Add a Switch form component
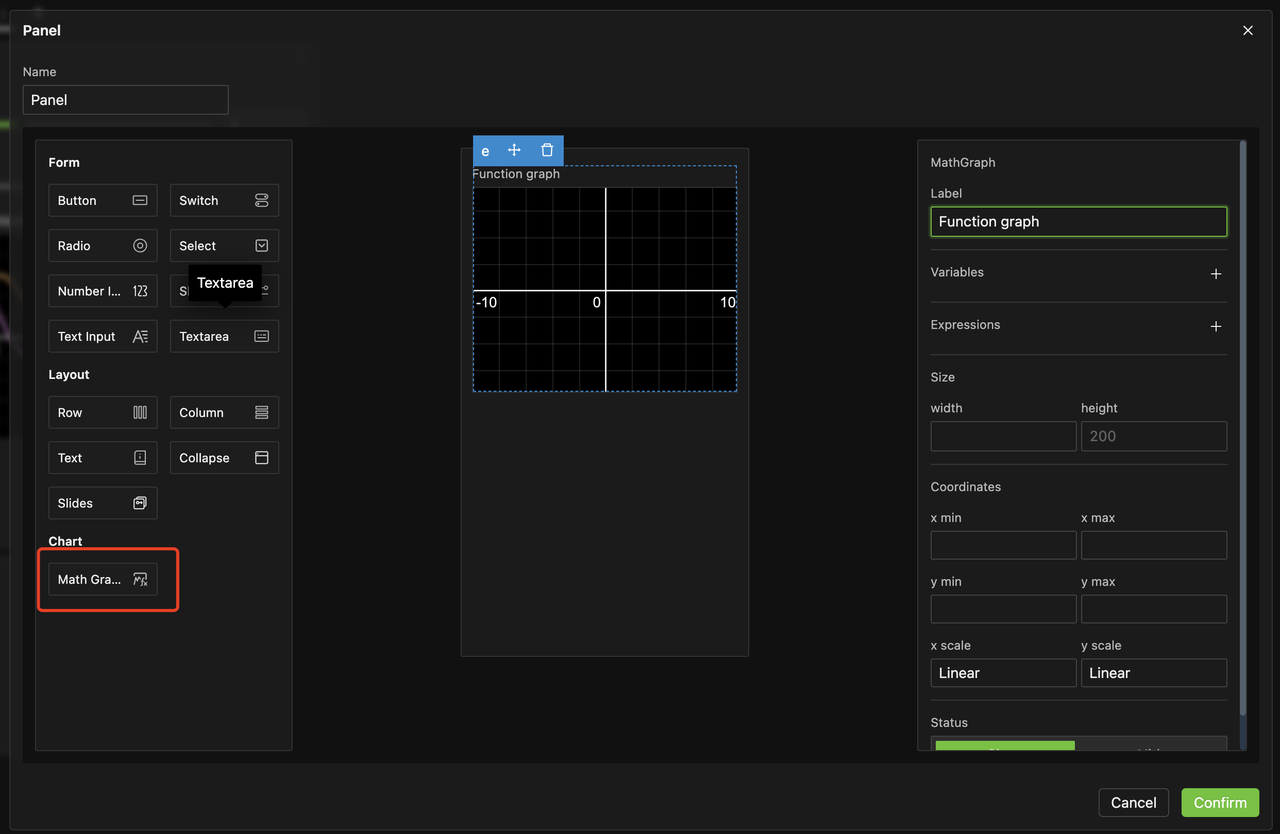This screenshot has width=1280, height=834. tap(224, 200)
